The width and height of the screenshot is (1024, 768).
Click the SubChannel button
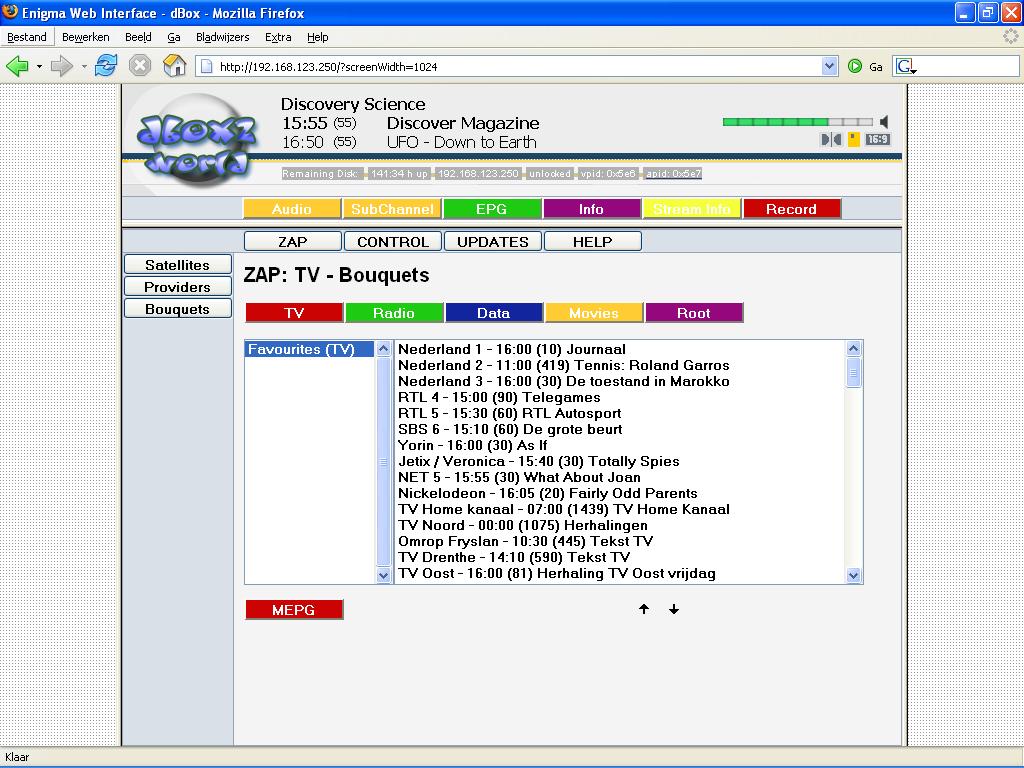[x=392, y=209]
